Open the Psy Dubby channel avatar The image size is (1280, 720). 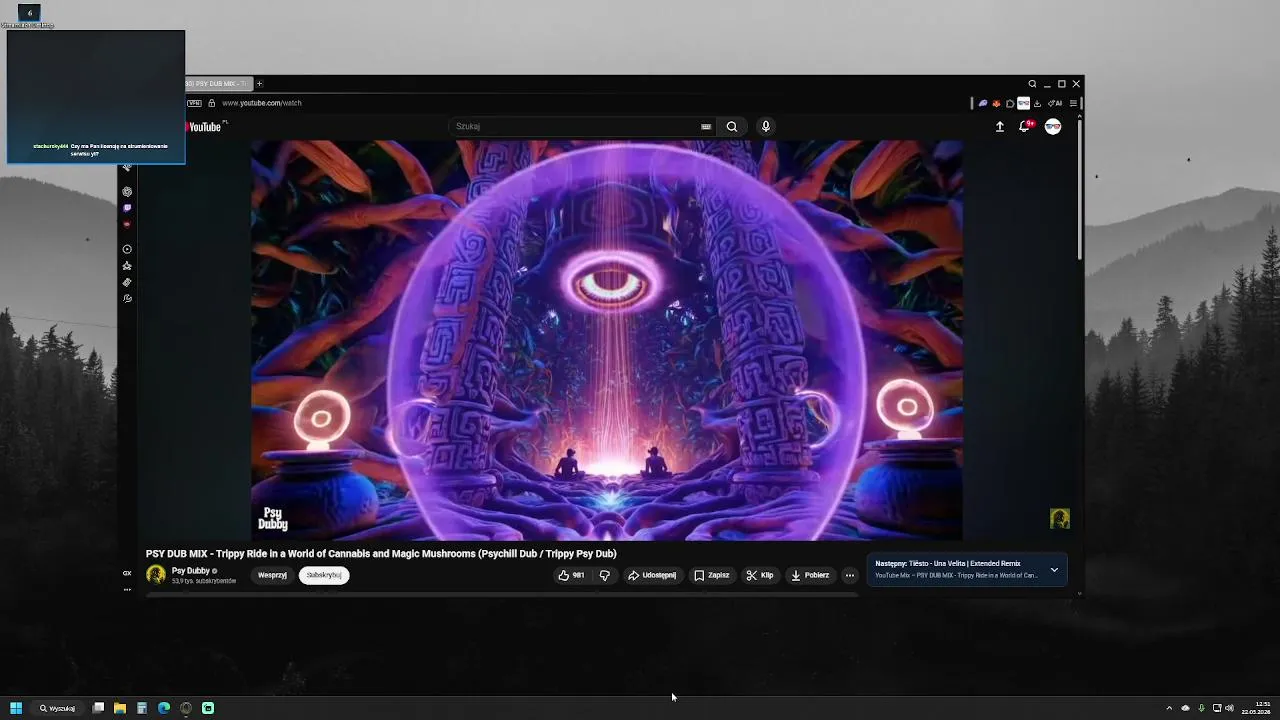click(156, 574)
